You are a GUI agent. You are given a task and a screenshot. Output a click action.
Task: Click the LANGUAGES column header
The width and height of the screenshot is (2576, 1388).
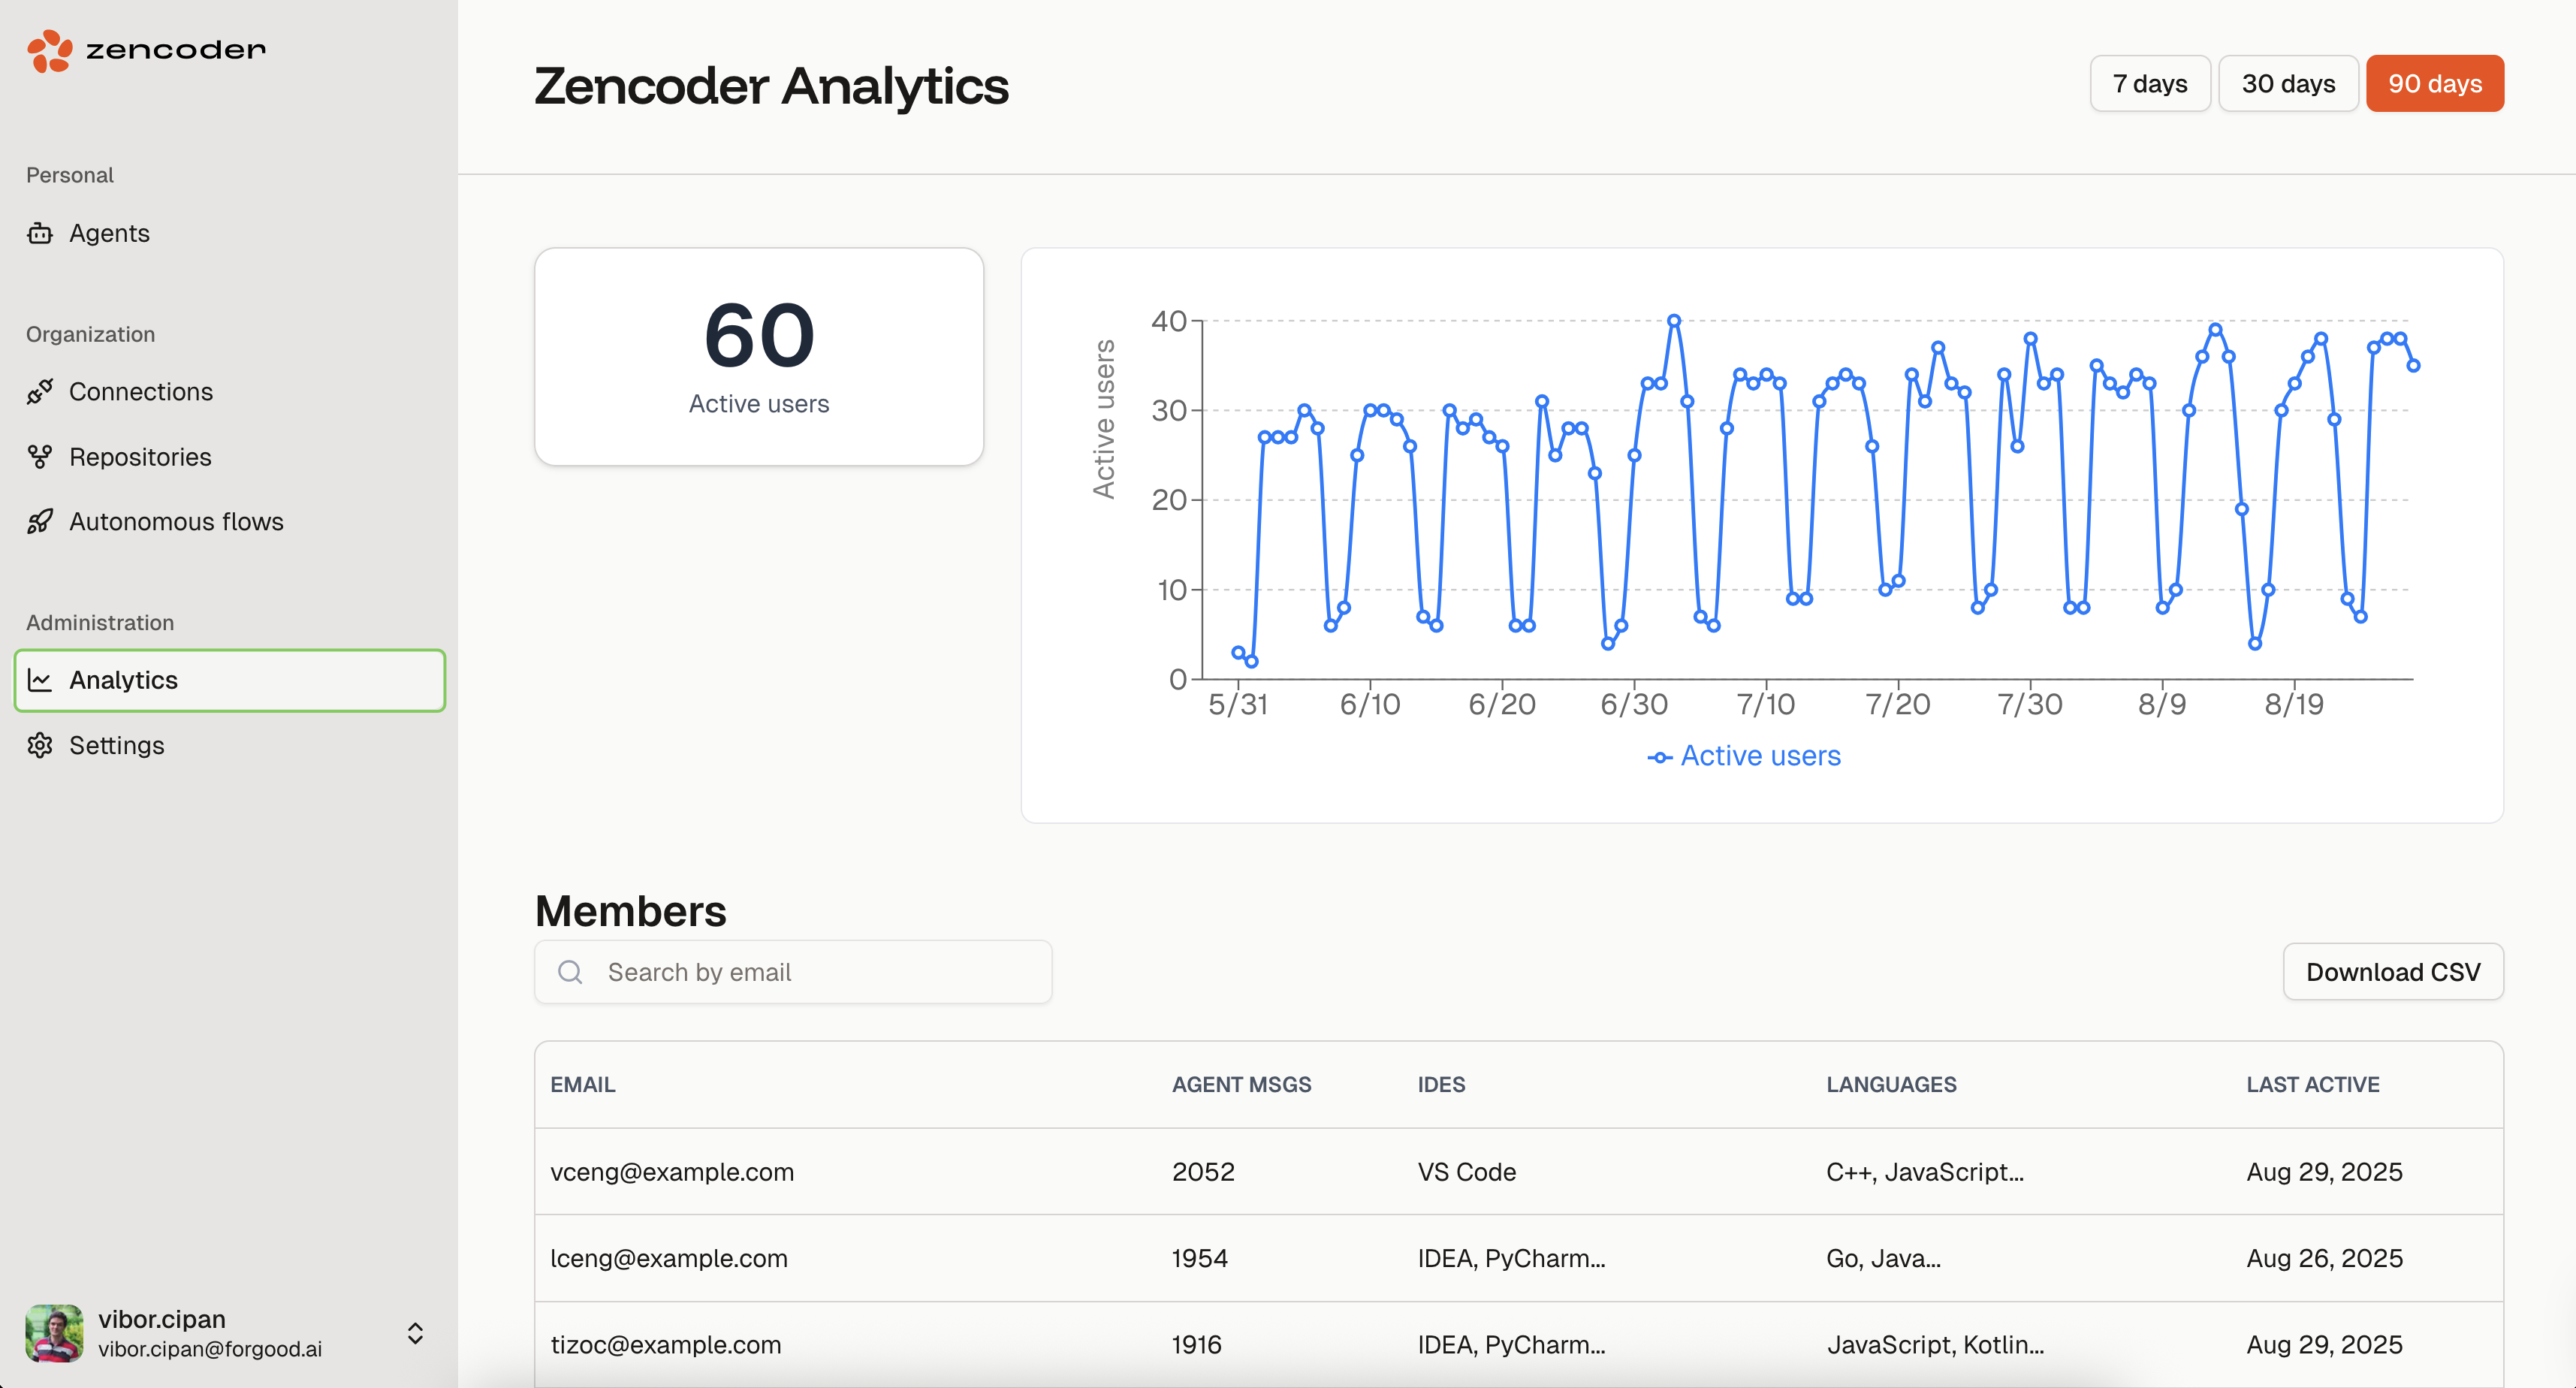(x=1891, y=1085)
